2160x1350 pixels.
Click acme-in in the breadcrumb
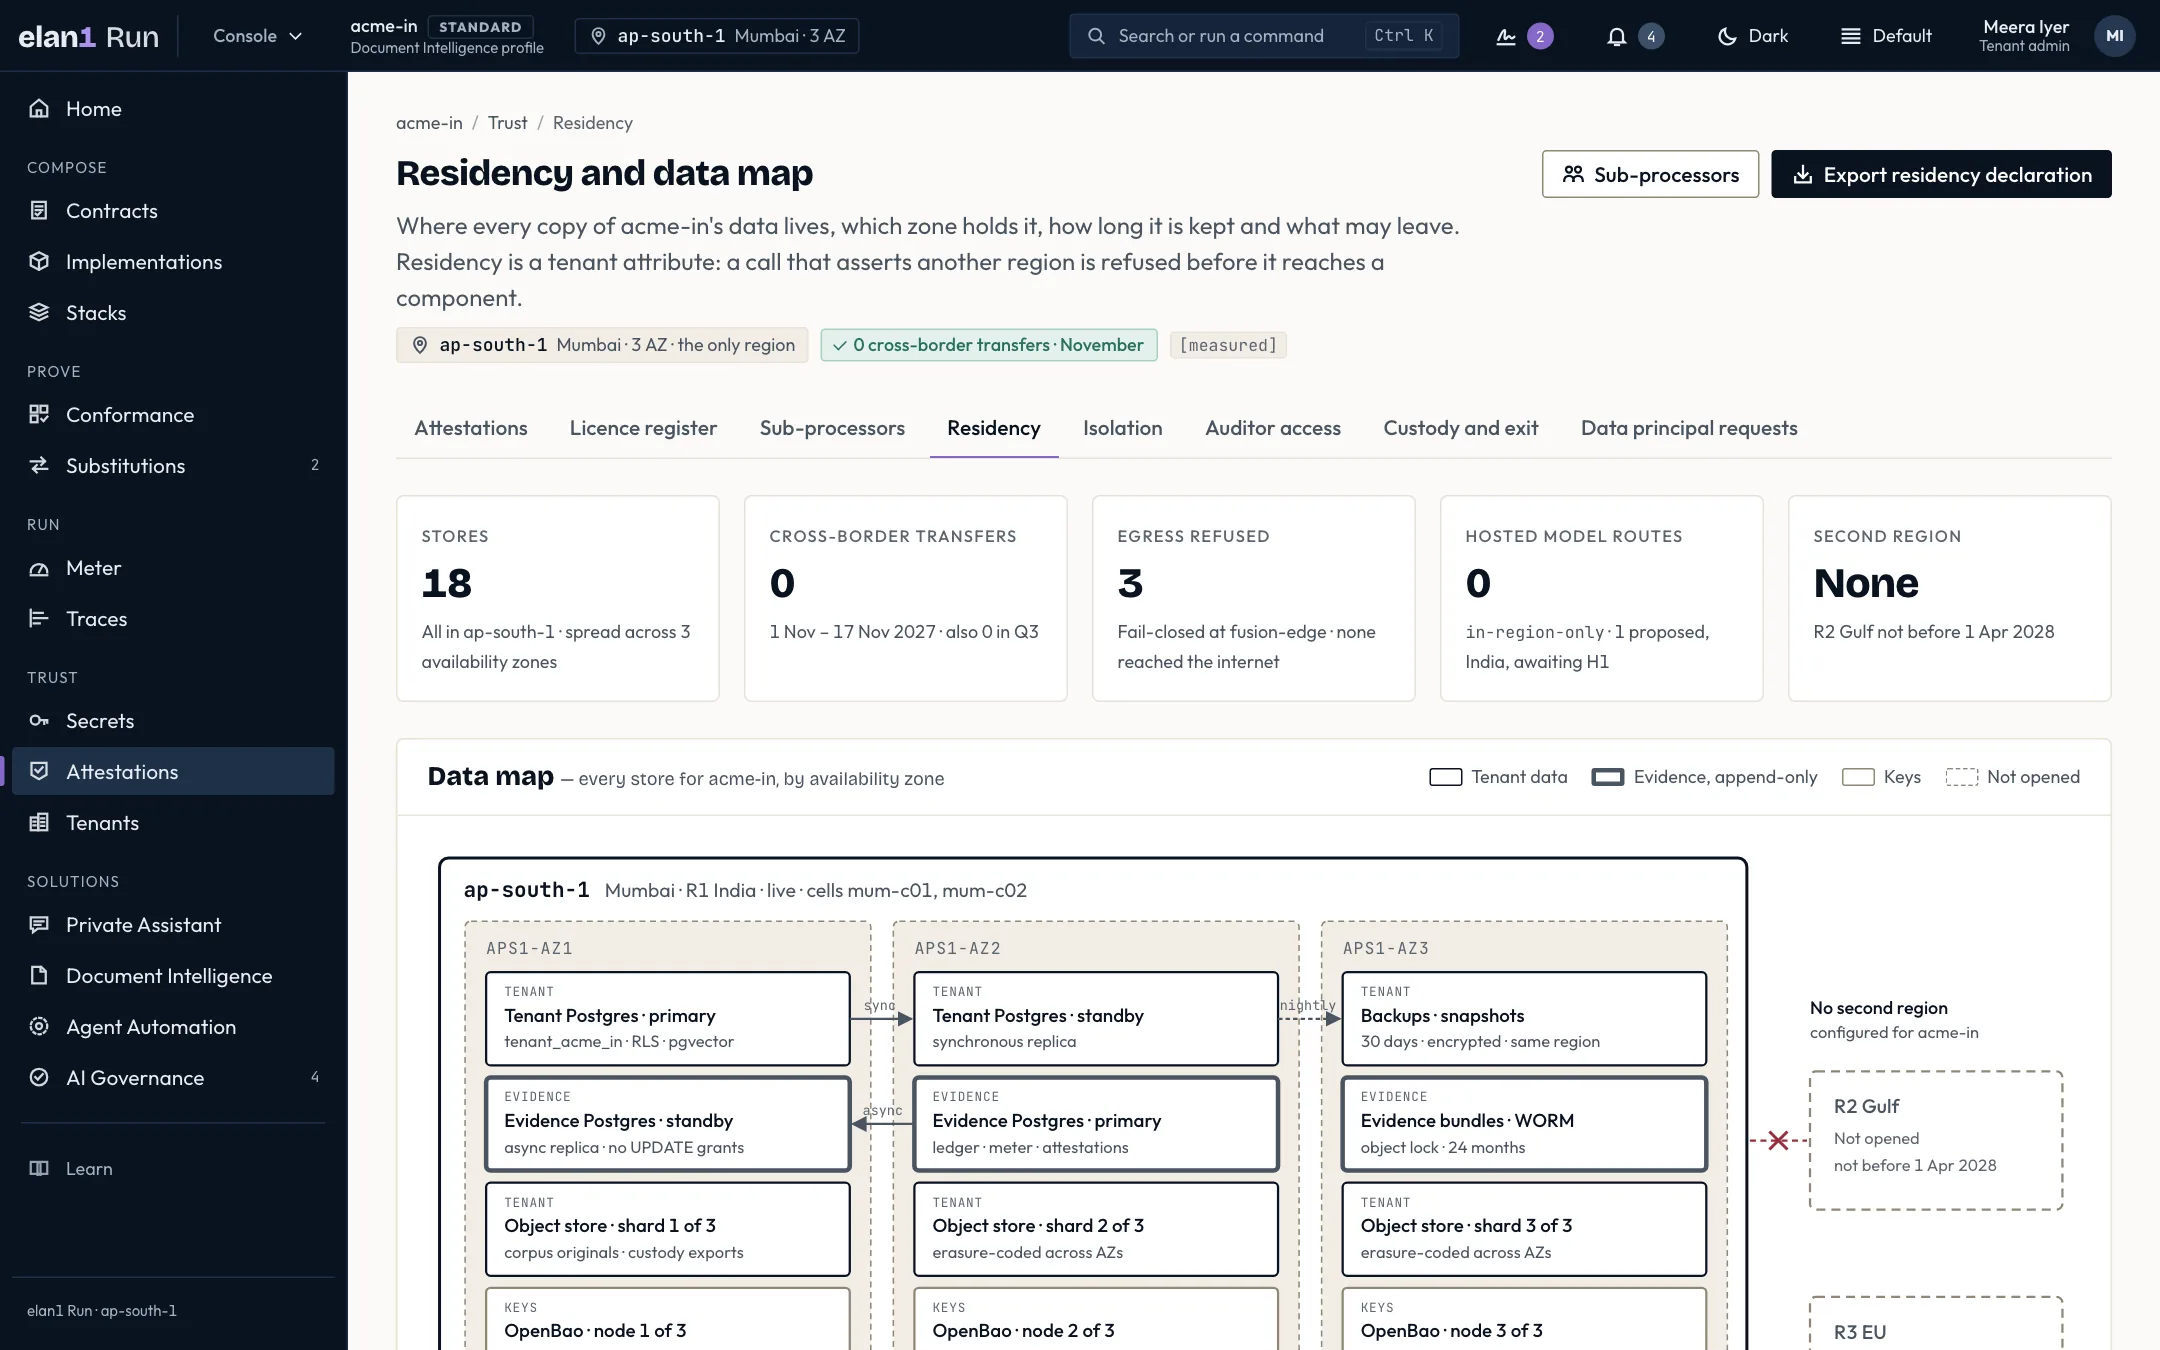pos(429,123)
